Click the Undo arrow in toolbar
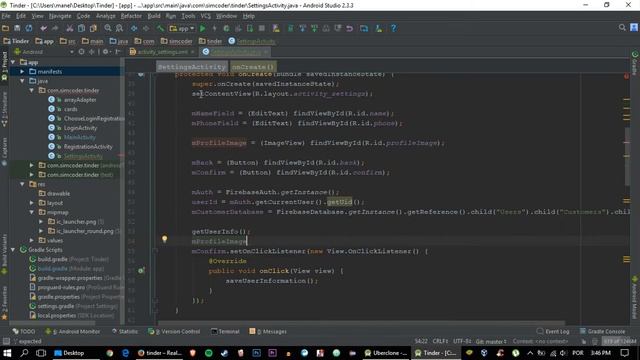The width and height of the screenshot is (640, 360). [43, 29]
